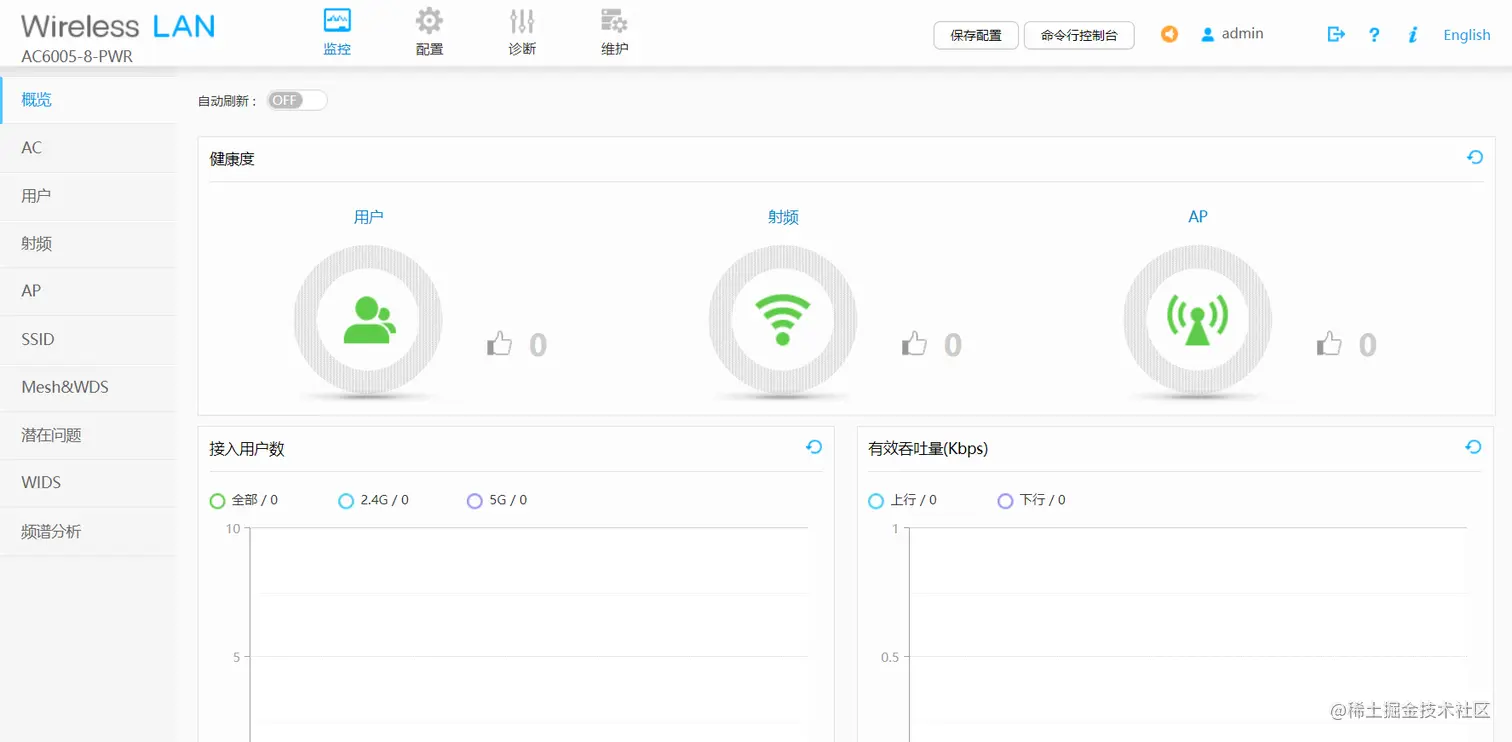Viewport: 1512px width, 742px height.
Task: Click the logout icon
Action: pyautogui.click(x=1336, y=34)
